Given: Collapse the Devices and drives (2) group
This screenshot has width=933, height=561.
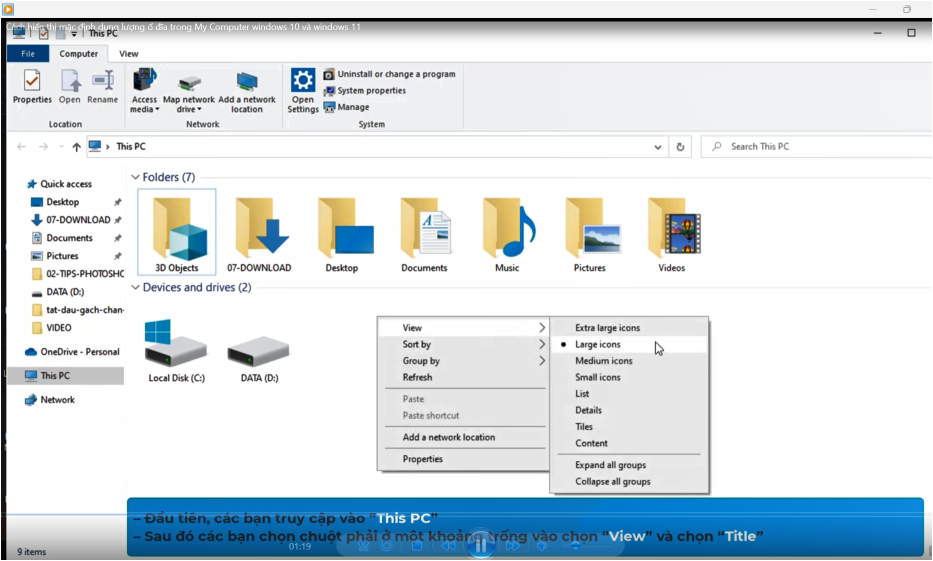Looking at the screenshot, I should pos(136,287).
